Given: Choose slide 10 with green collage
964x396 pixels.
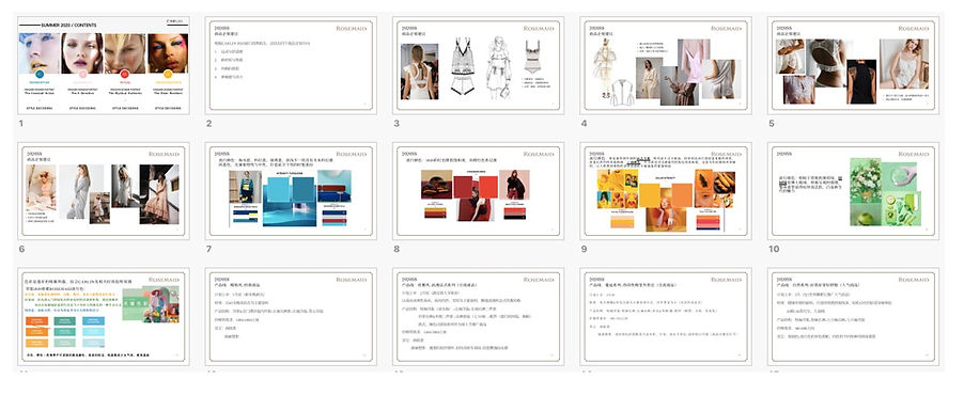Looking at the screenshot, I should (853, 191).
